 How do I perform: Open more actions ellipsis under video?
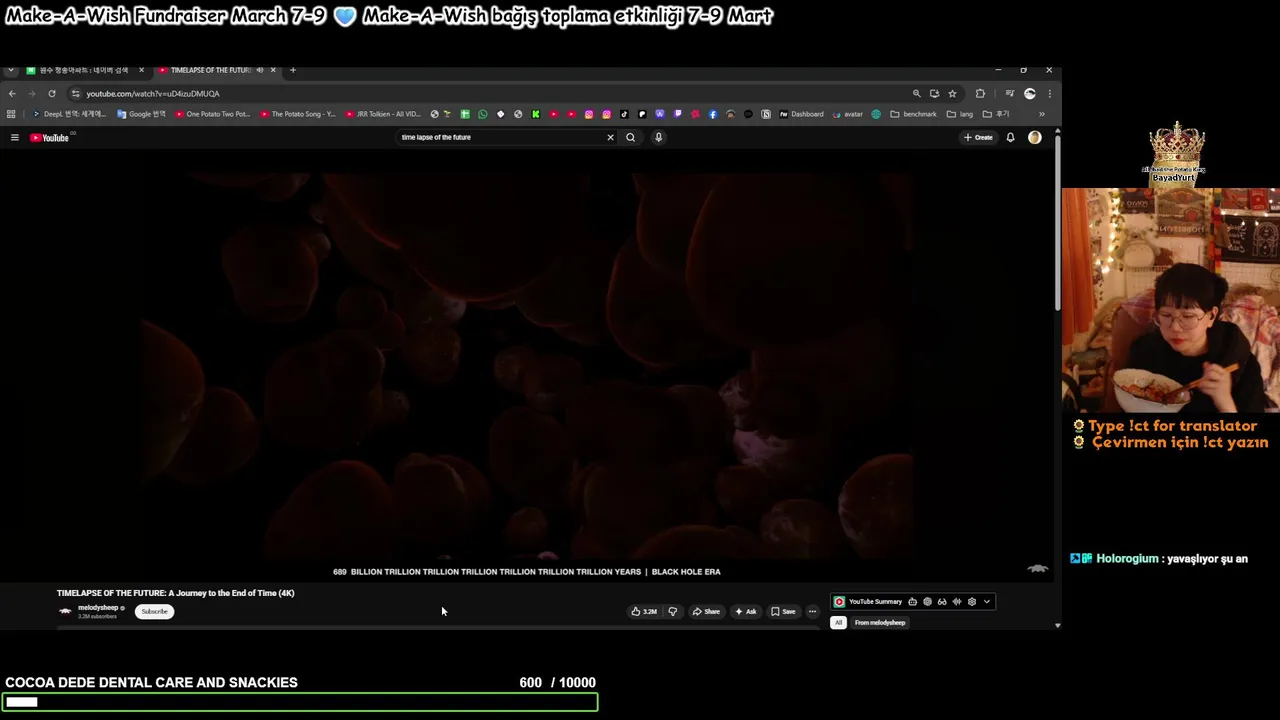812,611
